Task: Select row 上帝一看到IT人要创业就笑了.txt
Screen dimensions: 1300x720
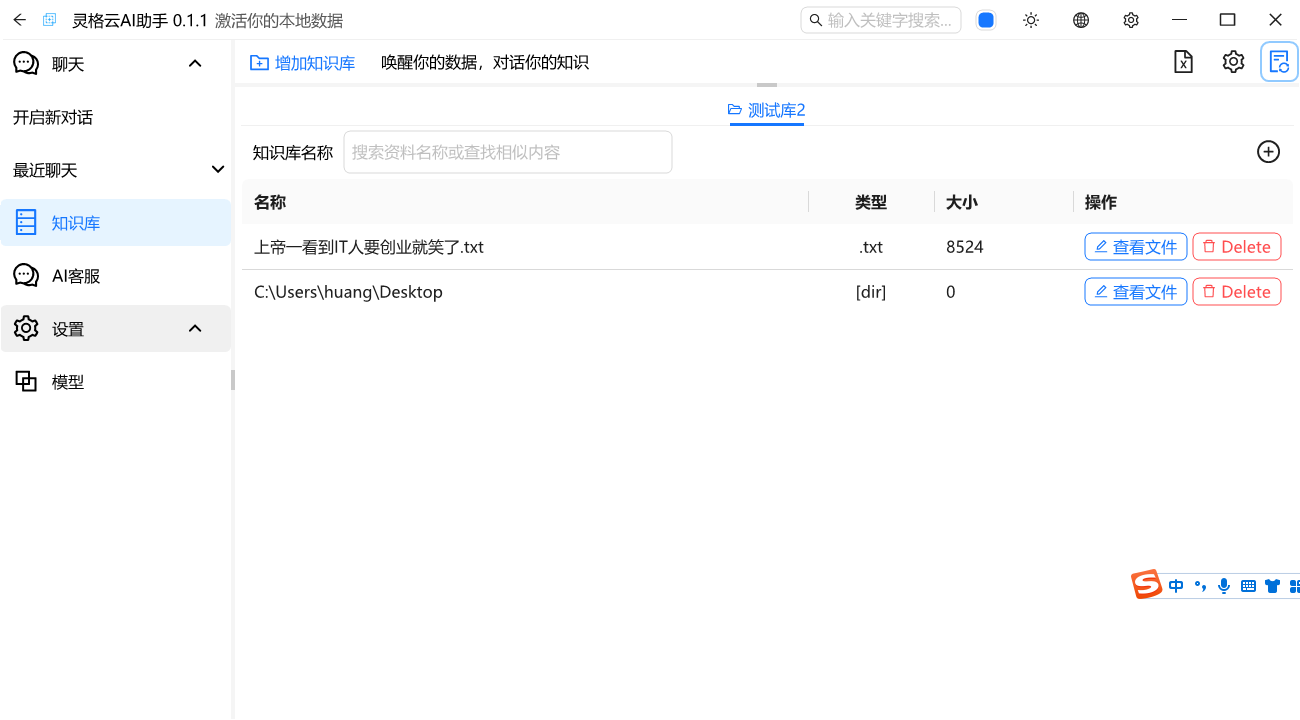Action: [x=767, y=247]
